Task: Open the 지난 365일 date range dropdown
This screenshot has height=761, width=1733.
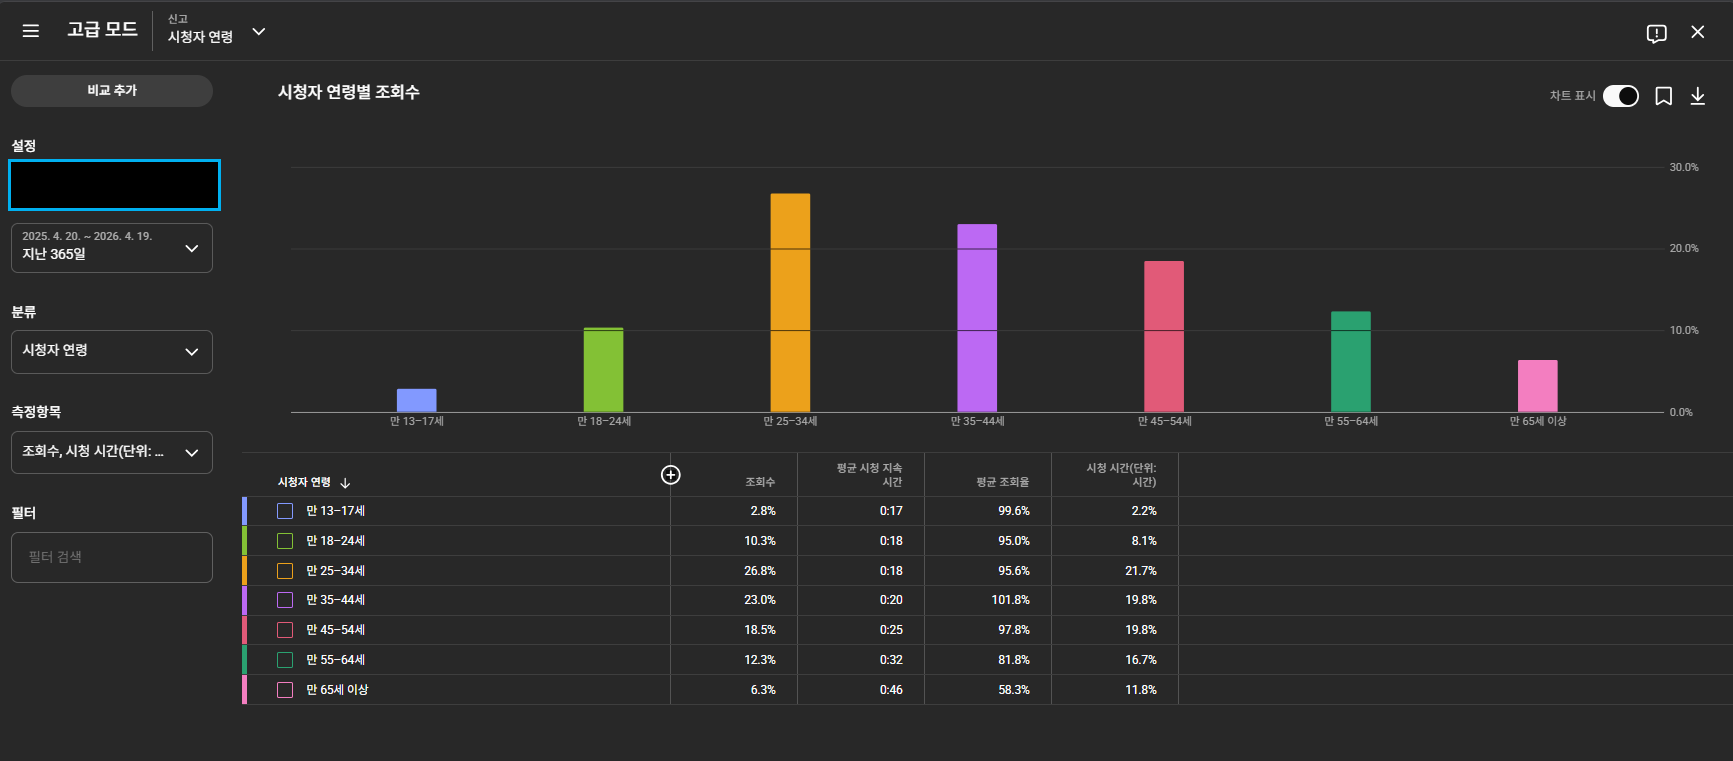Action: point(112,247)
